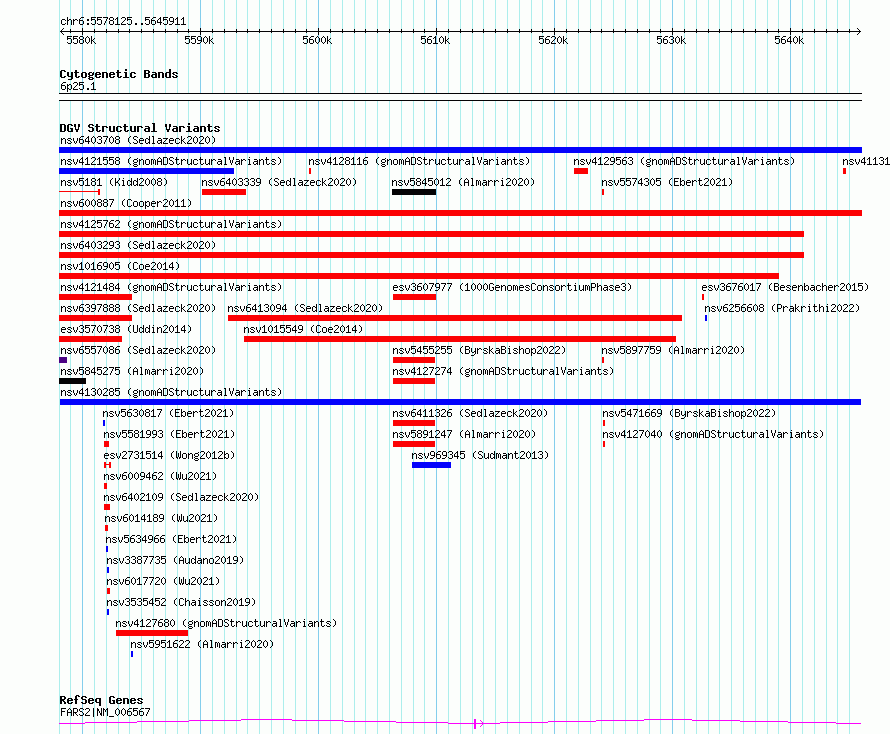
Task: Click nsv6256608 (Prakrithi2022) label
Action: tap(782, 308)
